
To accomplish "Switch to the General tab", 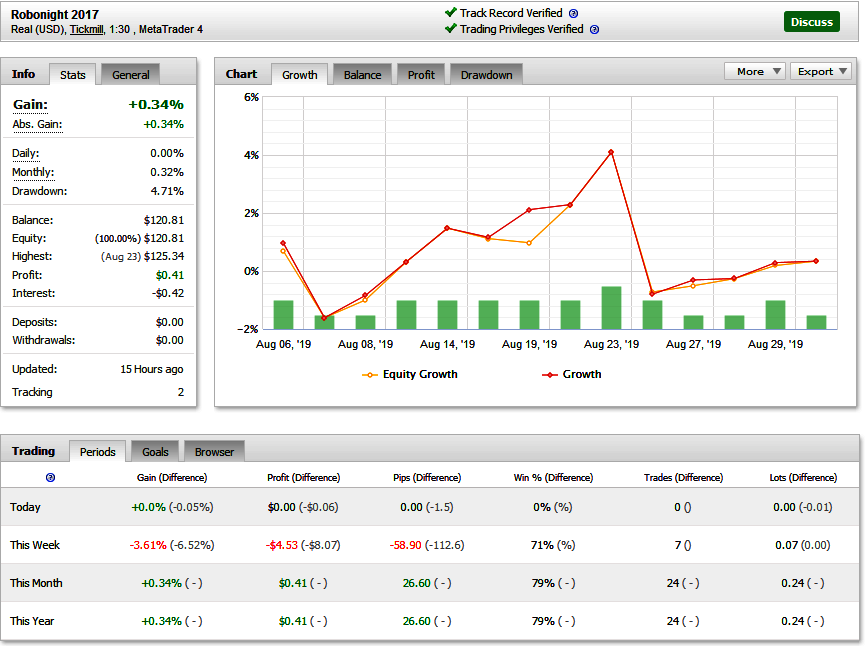I will (x=131, y=75).
